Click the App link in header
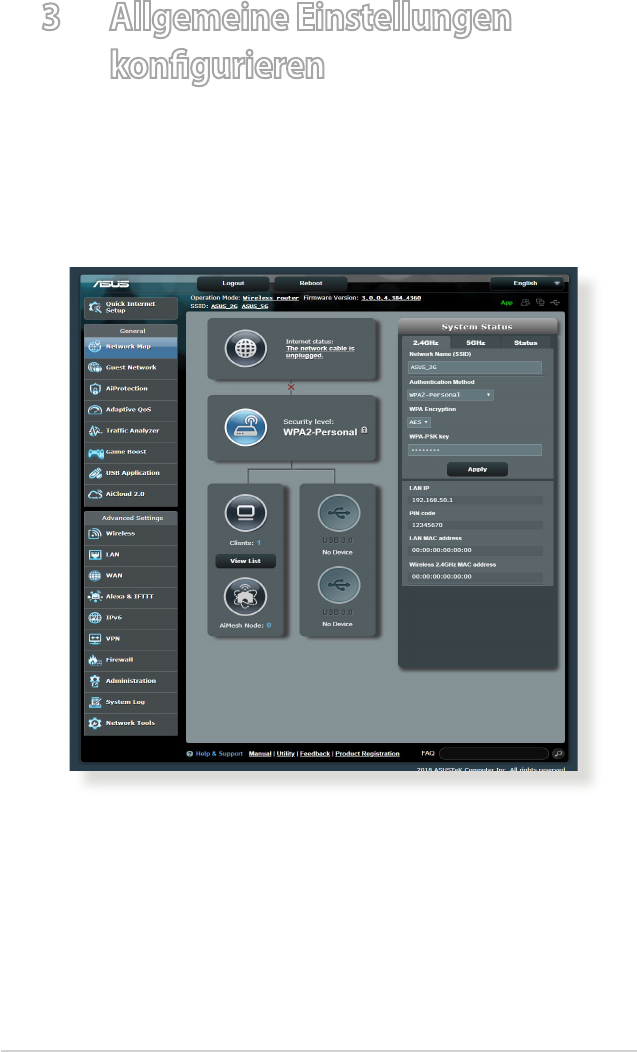The width and height of the screenshot is (637, 1052). (x=506, y=303)
